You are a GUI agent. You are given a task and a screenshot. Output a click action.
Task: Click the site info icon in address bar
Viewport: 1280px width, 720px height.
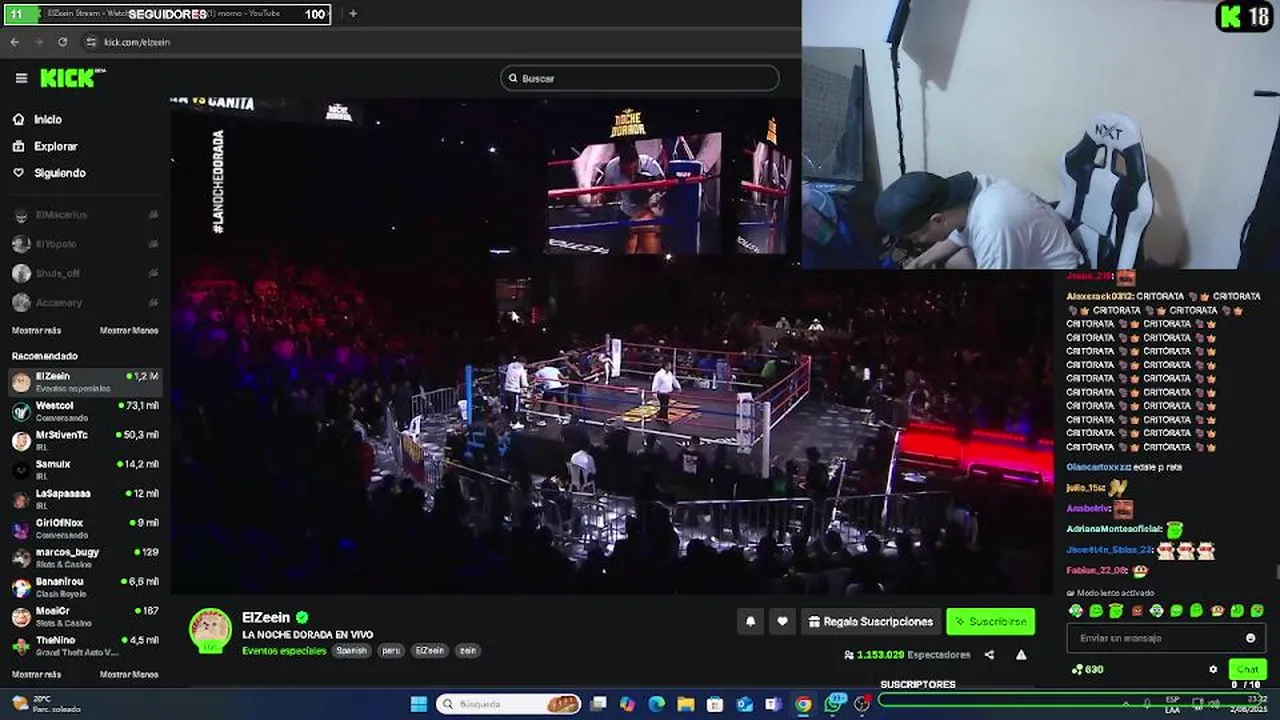tap(90, 42)
